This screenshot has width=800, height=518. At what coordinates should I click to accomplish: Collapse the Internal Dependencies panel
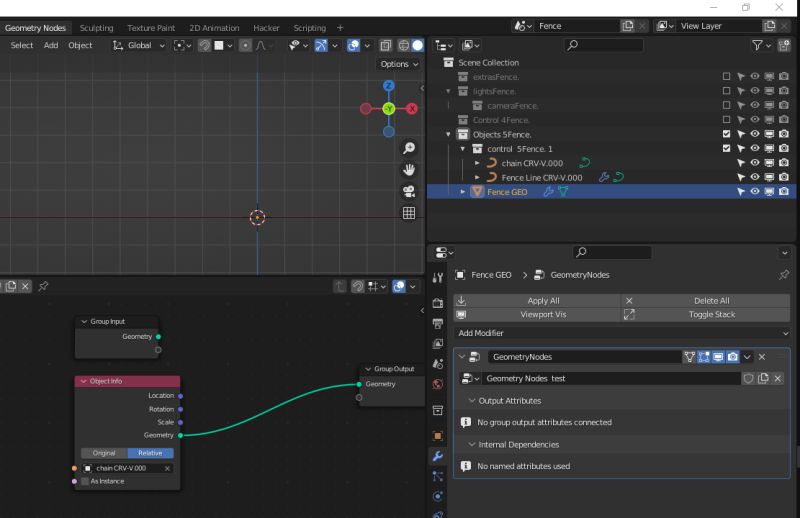472,445
